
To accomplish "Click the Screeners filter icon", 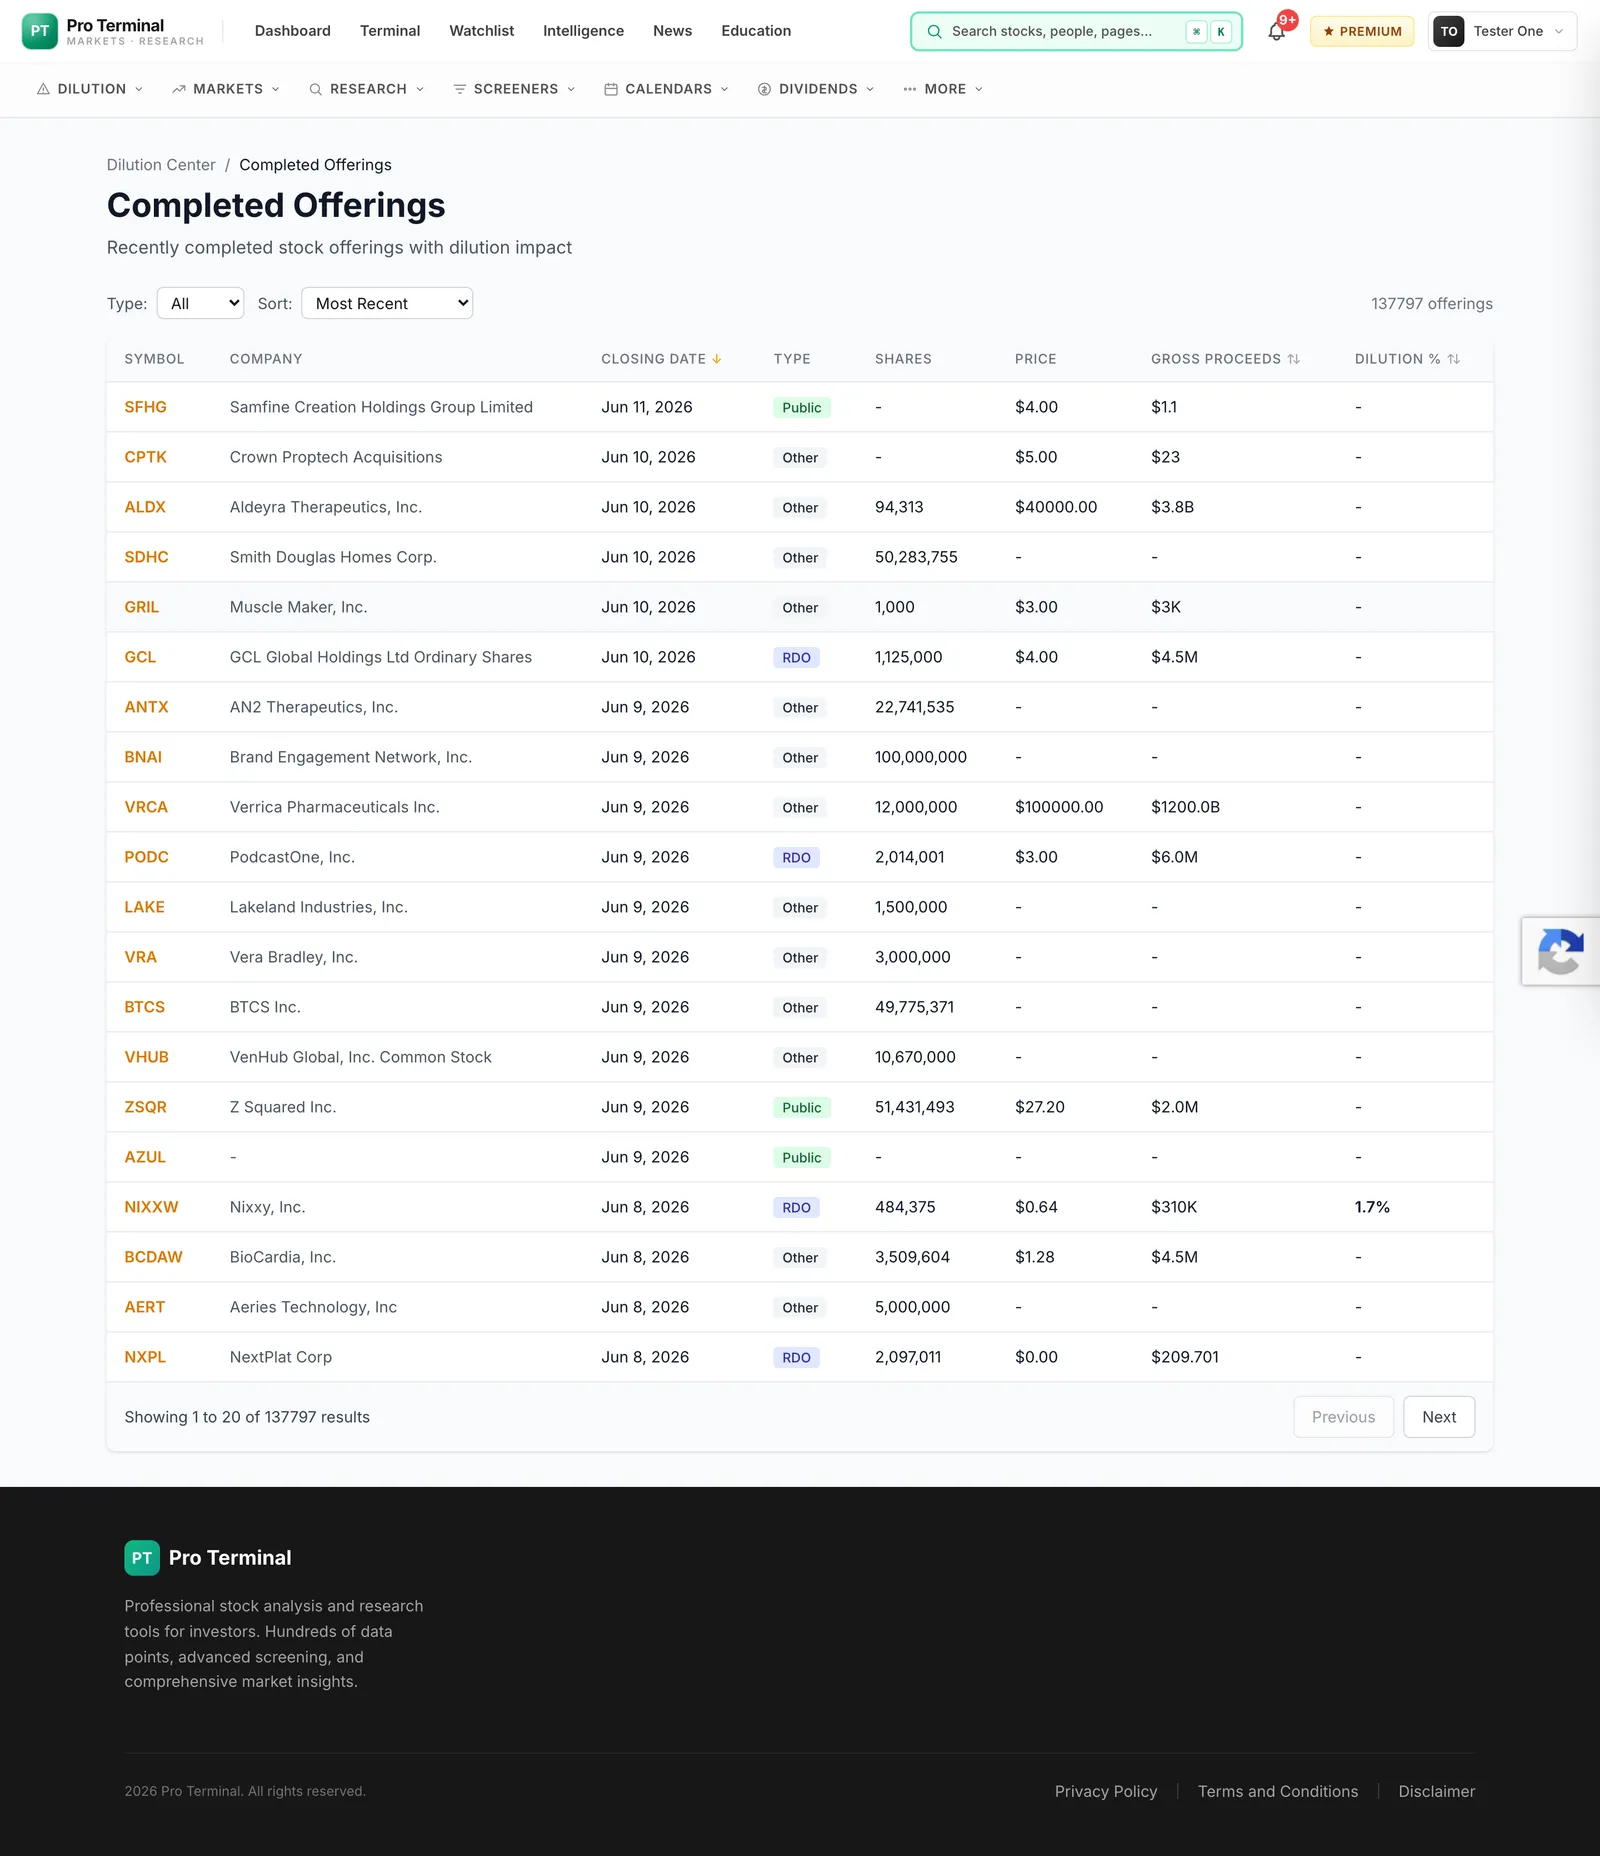I will coord(460,89).
